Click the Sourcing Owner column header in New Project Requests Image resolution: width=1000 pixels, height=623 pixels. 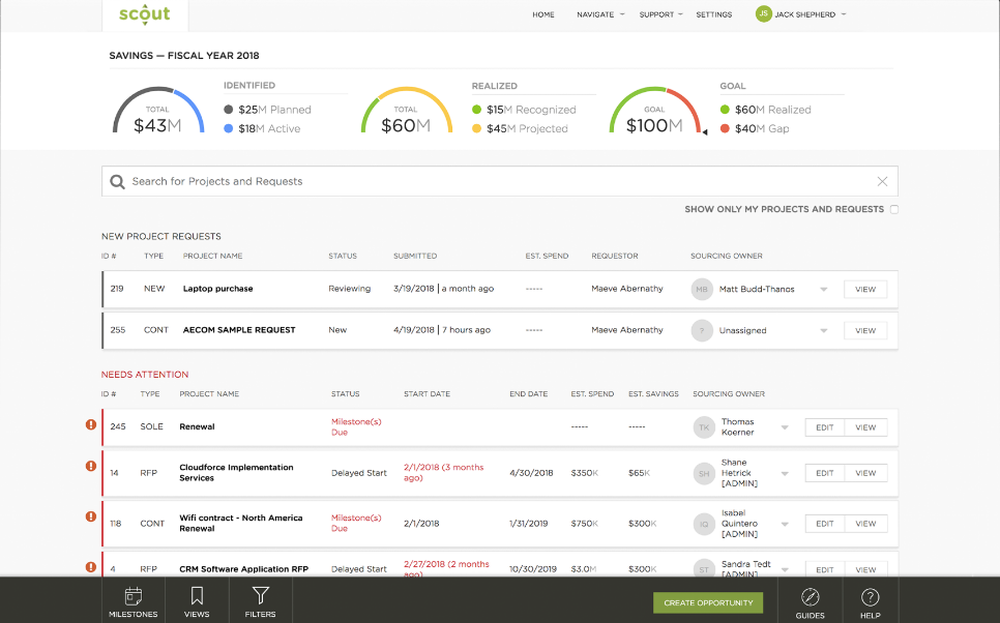tap(726, 256)
